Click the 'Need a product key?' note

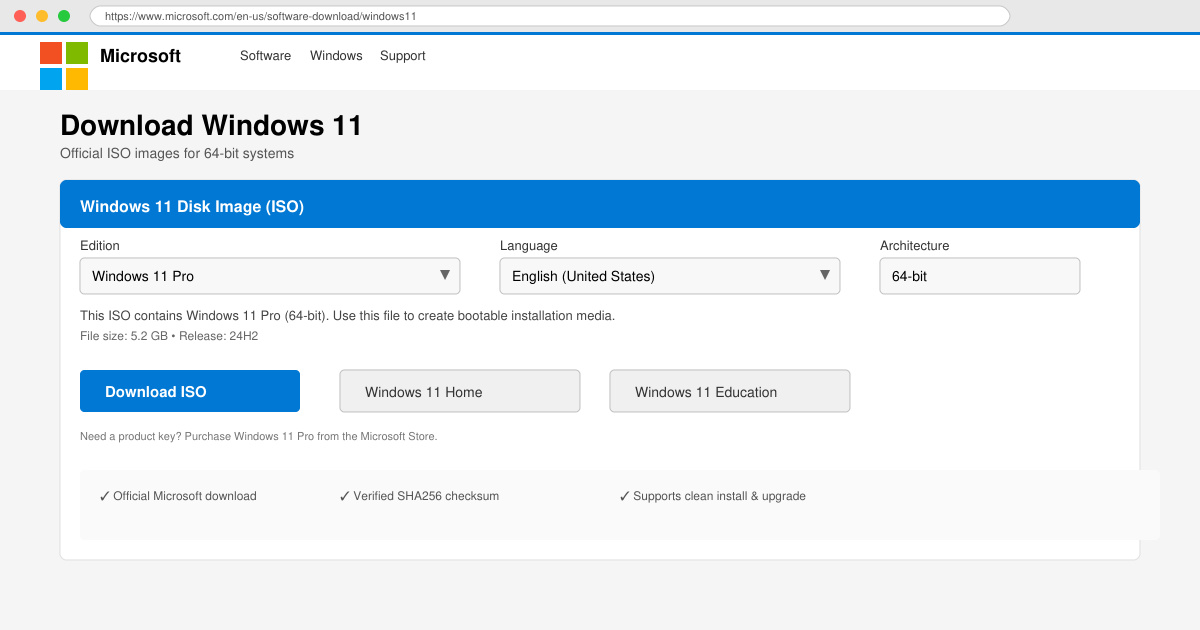pyautogui.click(x=258, y=436)
